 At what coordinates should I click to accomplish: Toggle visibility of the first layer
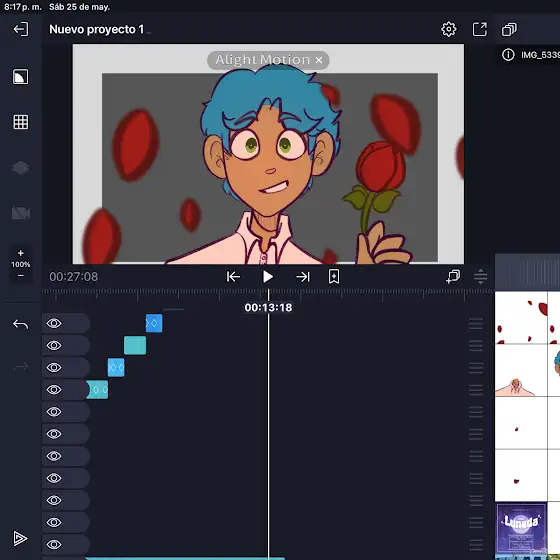click(54, 323)
